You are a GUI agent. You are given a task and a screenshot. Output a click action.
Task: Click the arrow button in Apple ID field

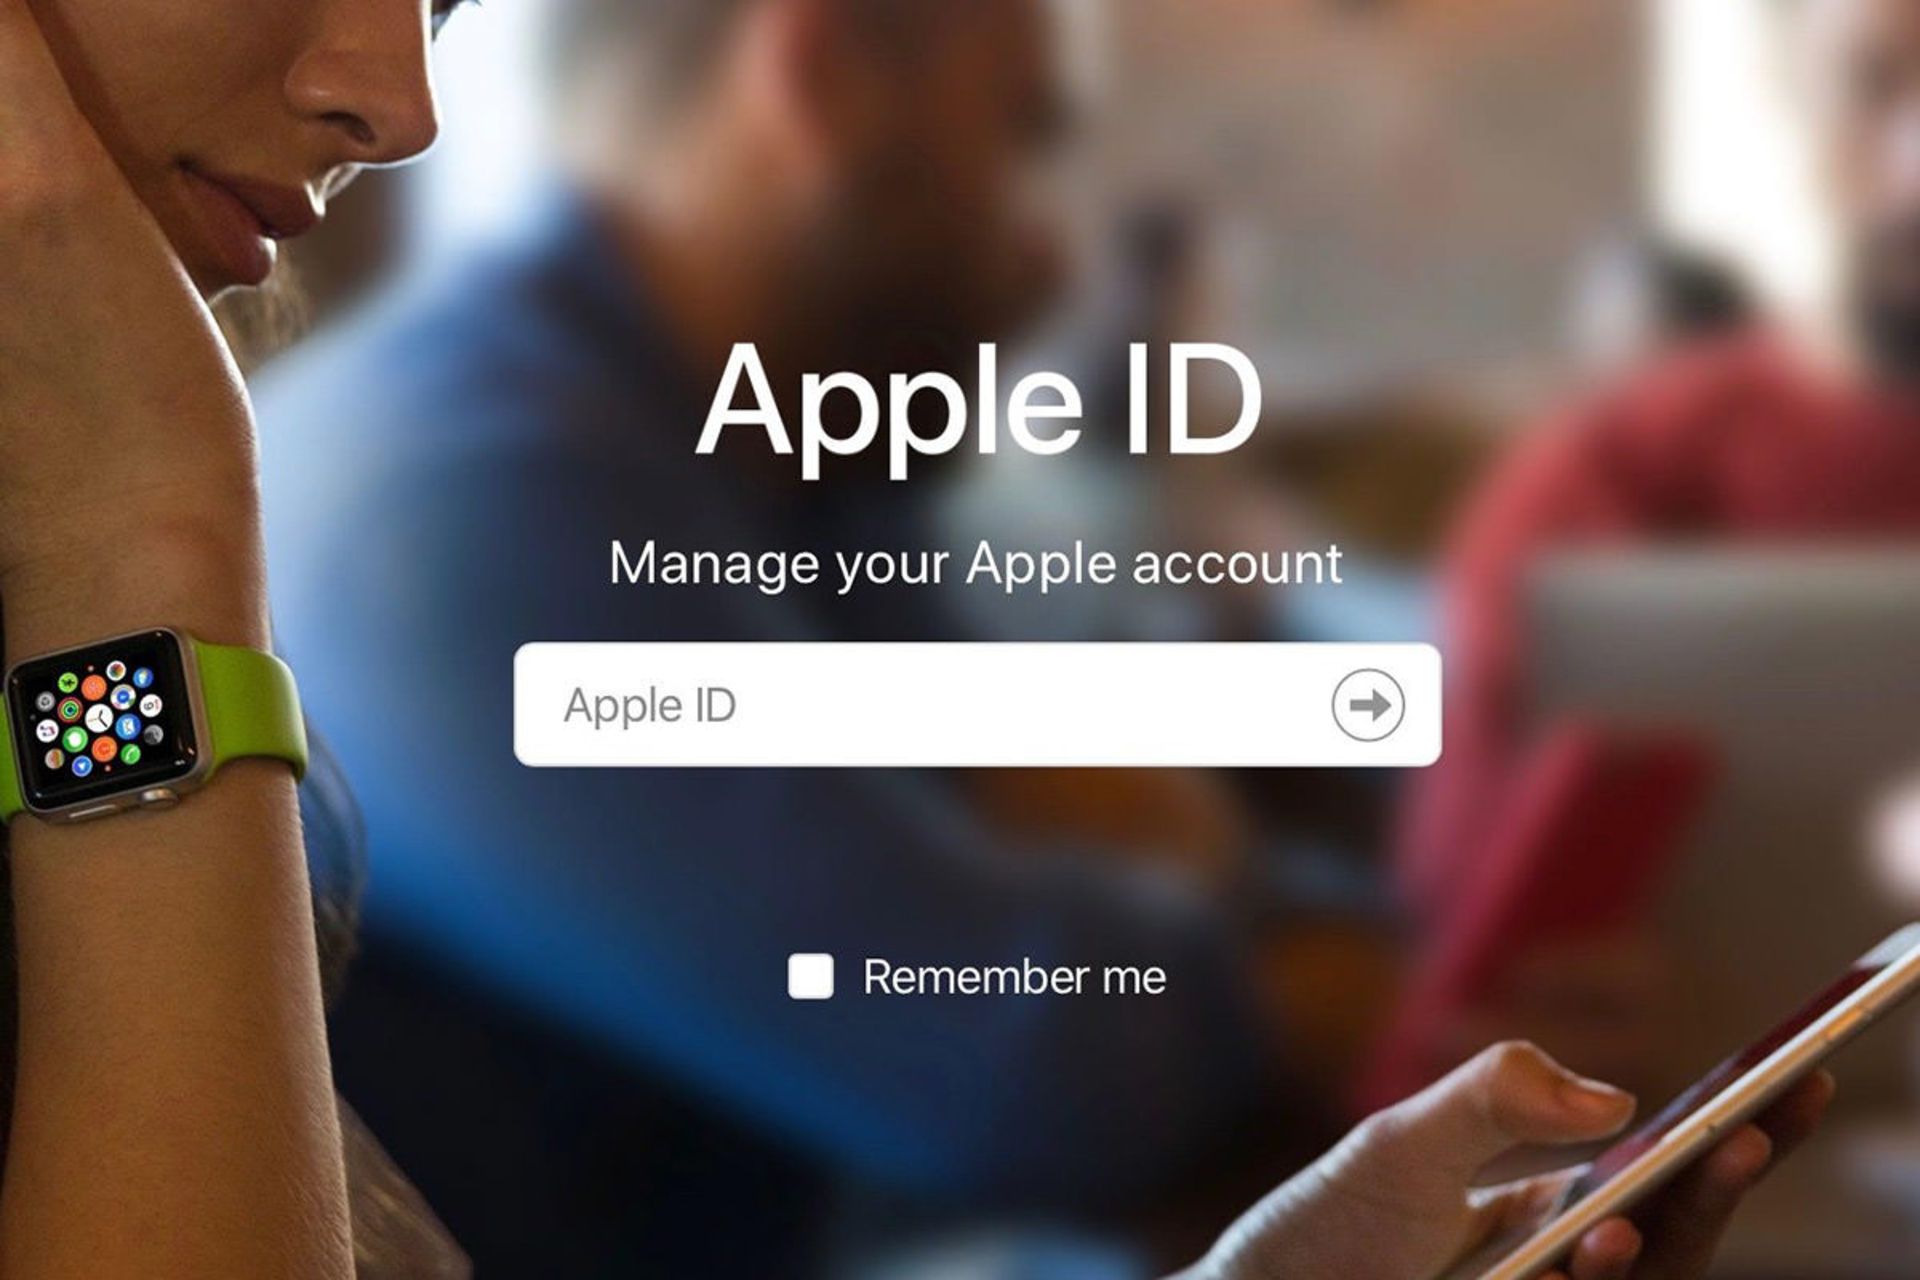pyautogui.click(x=1367, y=705)
